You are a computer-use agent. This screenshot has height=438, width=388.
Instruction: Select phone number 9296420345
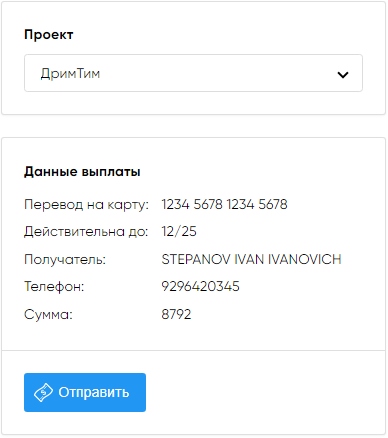200,287
